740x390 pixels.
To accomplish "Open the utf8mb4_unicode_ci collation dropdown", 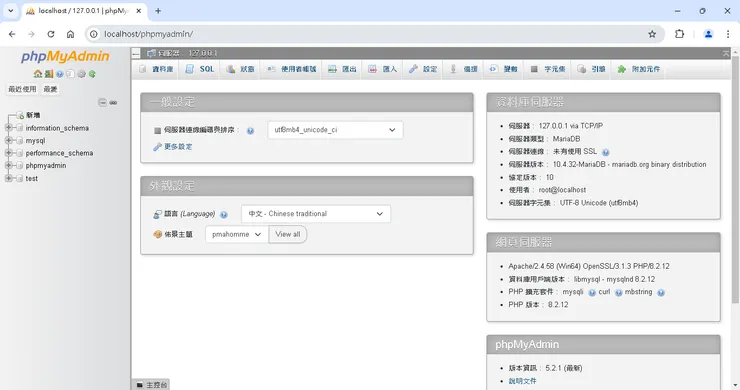I will [x=335, y=130].
